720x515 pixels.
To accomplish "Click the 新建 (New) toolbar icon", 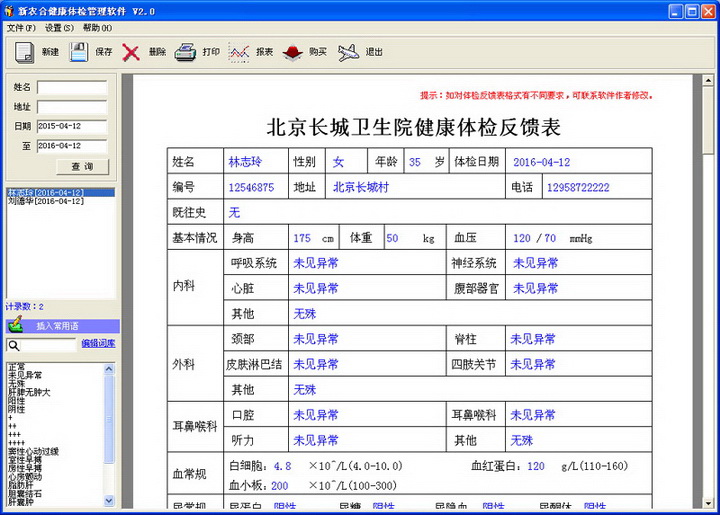I will coord(25,52).
